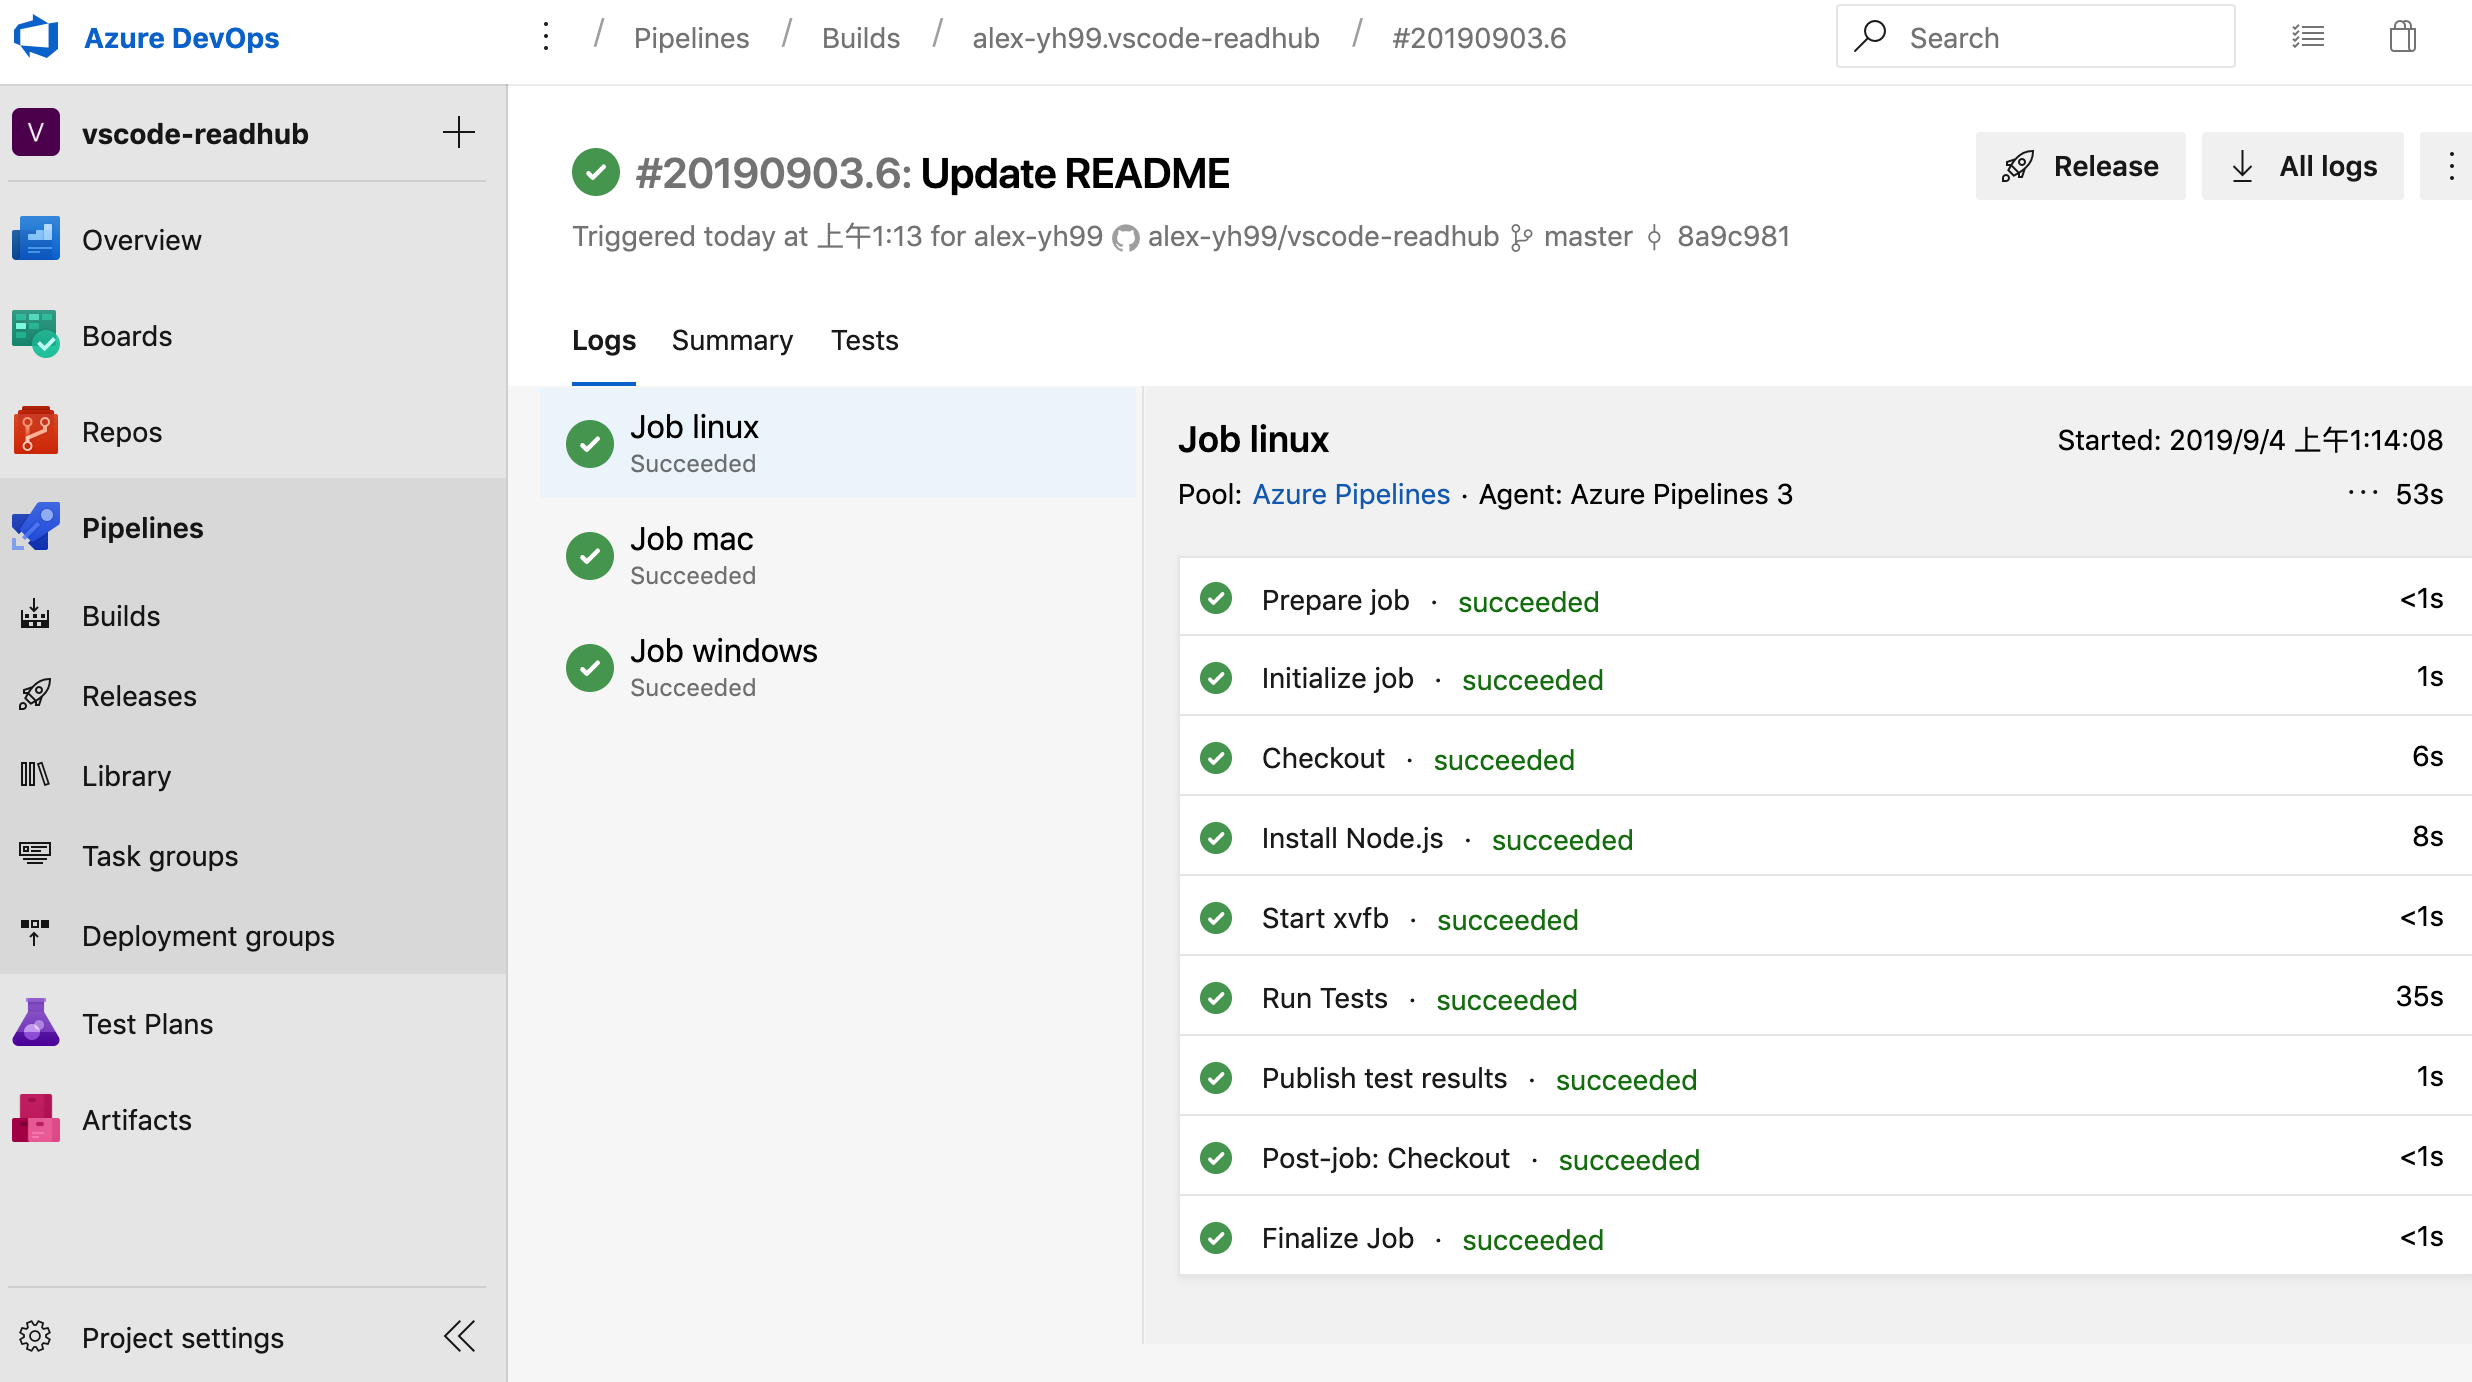Collapse the sidebar with double chevron
The image size is (2472, 1382).
459,1336
